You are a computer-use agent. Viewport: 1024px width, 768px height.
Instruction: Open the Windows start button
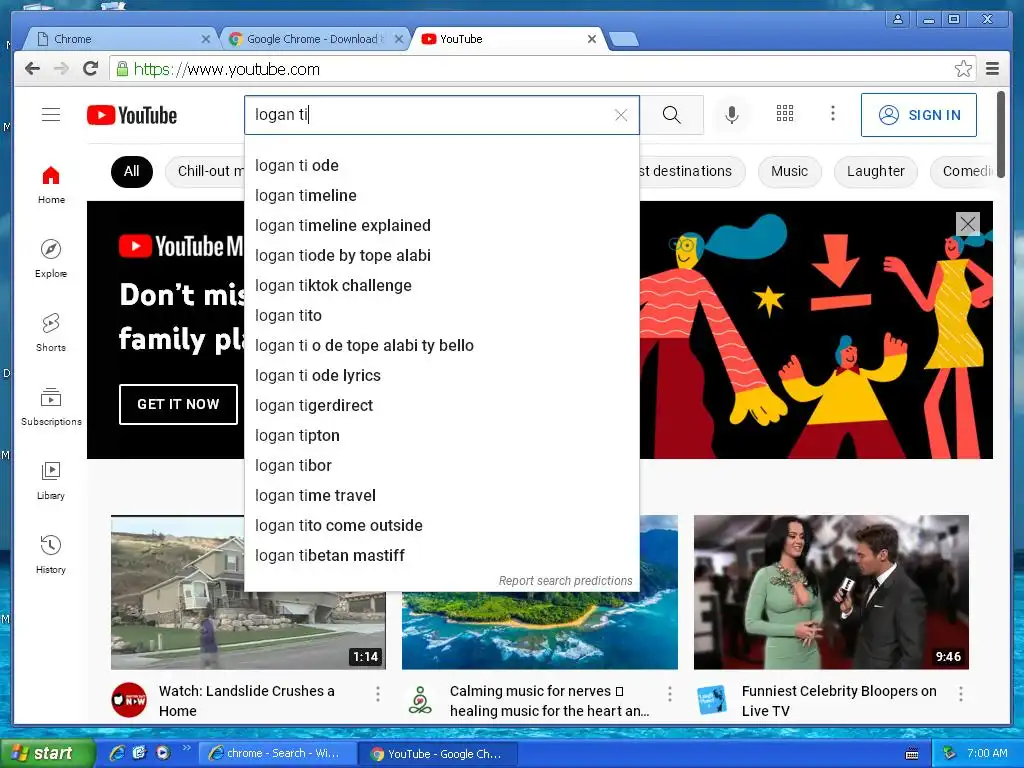[46, 753]
